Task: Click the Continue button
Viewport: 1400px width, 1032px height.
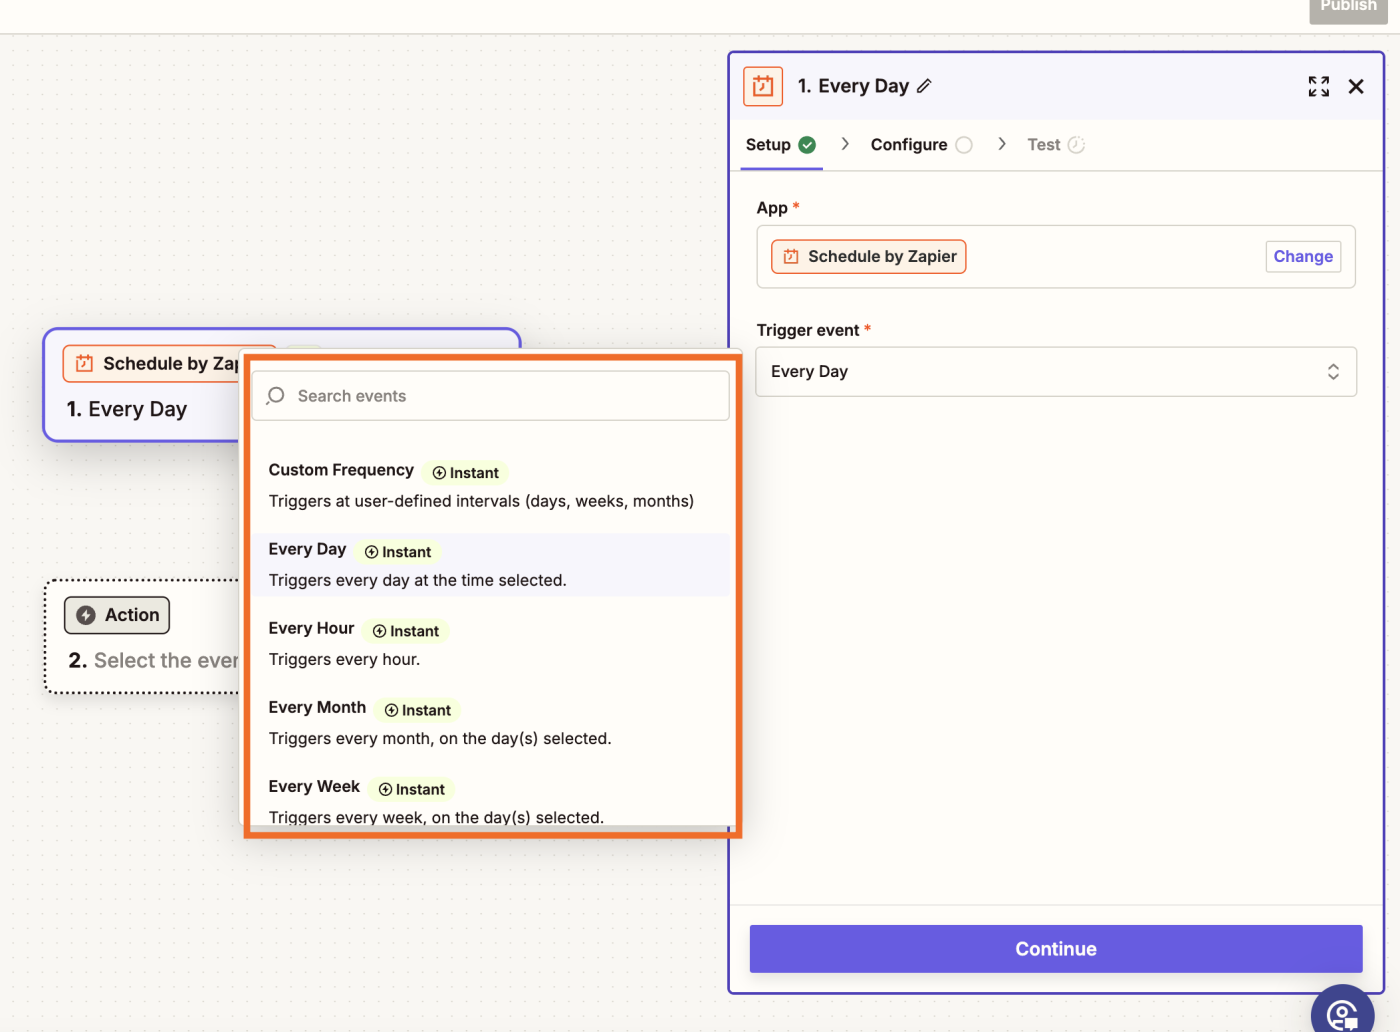Action: pyautogui.click(x=1056, y=949)
